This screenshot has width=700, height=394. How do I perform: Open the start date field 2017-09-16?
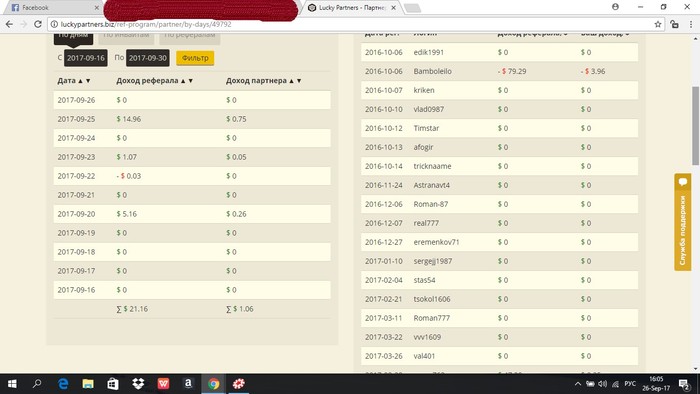pos(86,58)
